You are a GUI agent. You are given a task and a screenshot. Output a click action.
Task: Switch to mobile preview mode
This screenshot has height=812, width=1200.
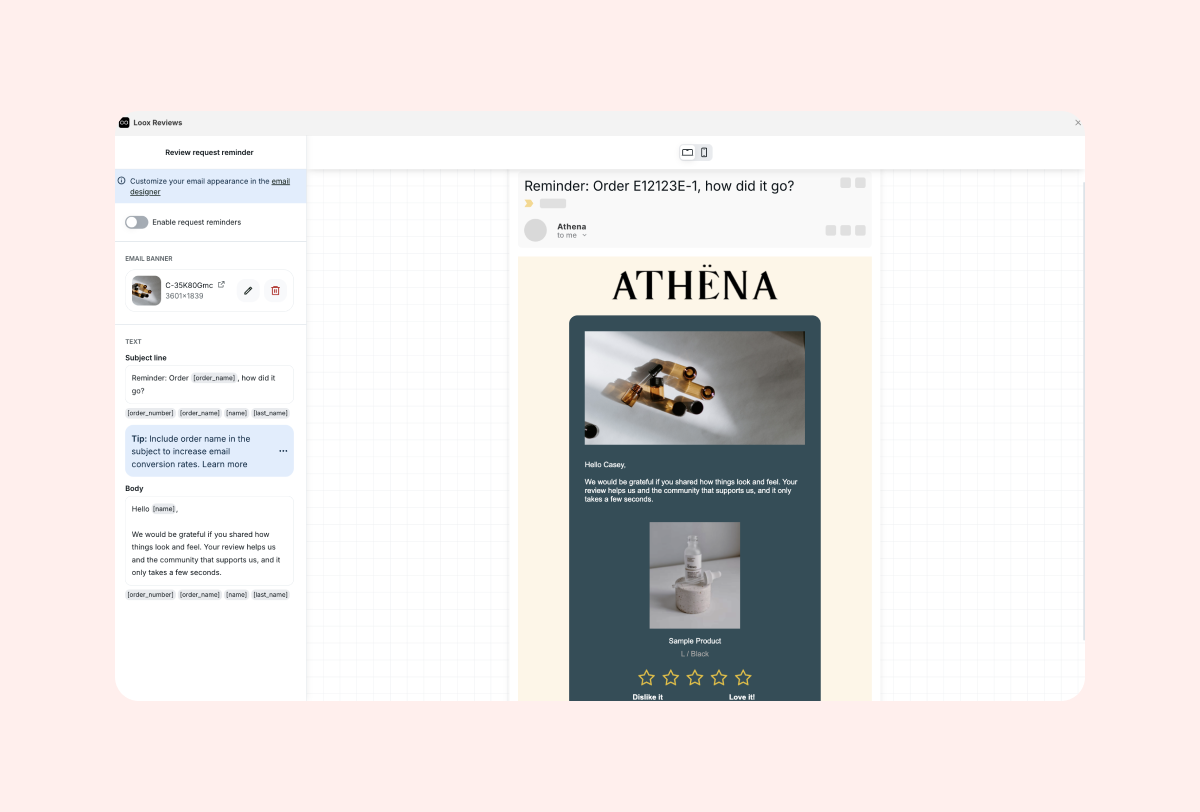click(704, 153)
